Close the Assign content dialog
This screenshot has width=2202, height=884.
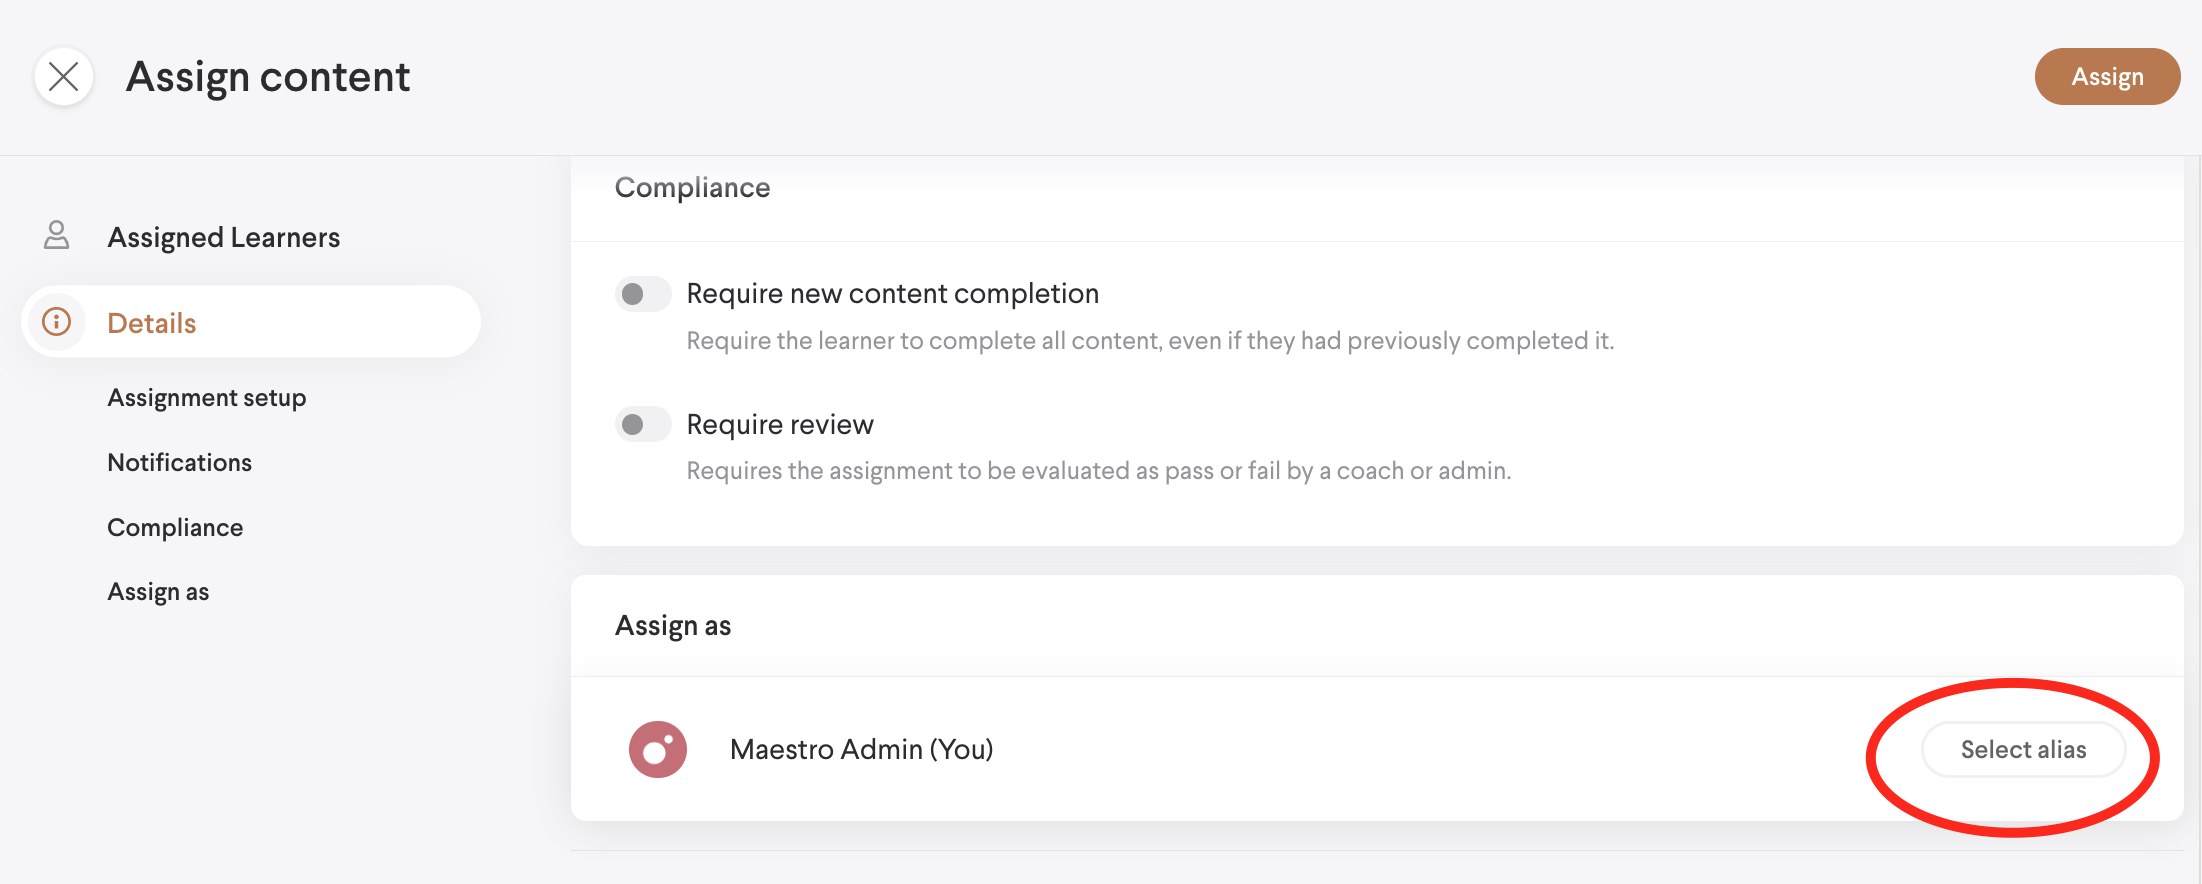[64, 77]
